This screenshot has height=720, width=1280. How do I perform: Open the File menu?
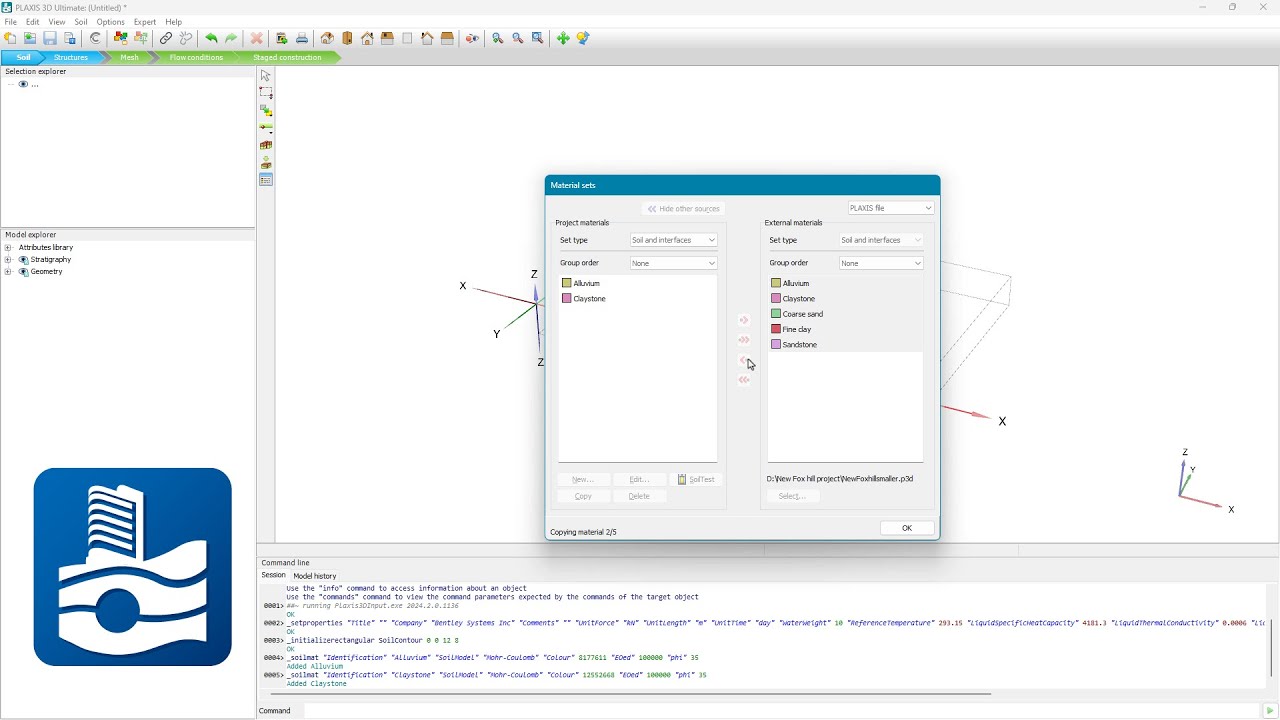[11, 22]
